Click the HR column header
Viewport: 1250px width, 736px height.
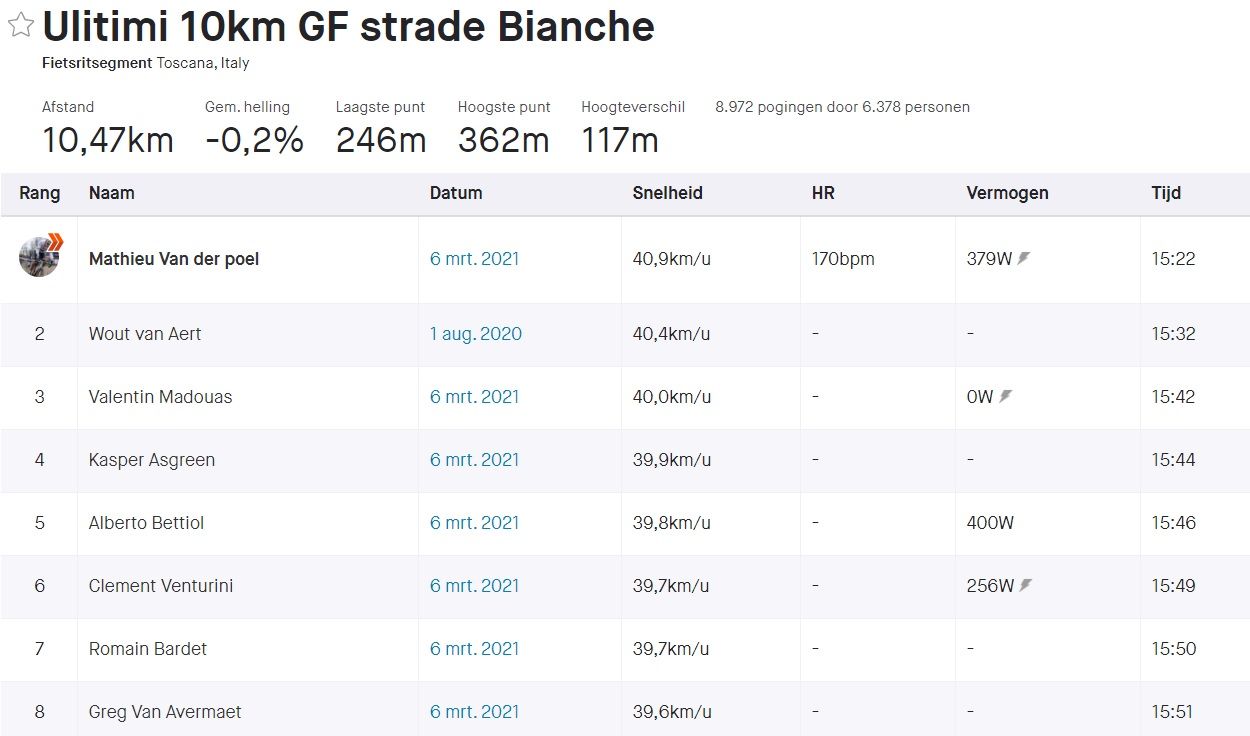[x=822, y=193]
